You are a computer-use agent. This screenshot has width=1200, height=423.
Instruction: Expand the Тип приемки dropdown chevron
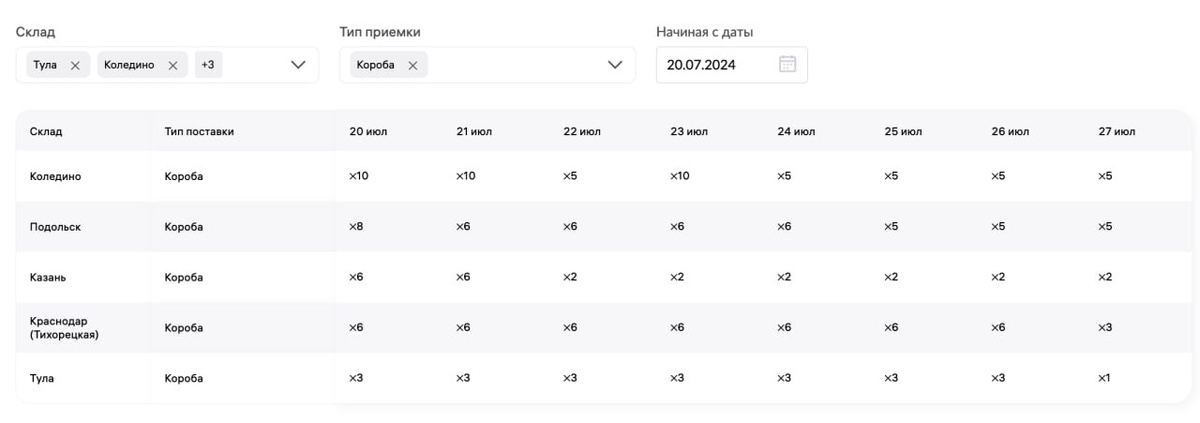615,65
